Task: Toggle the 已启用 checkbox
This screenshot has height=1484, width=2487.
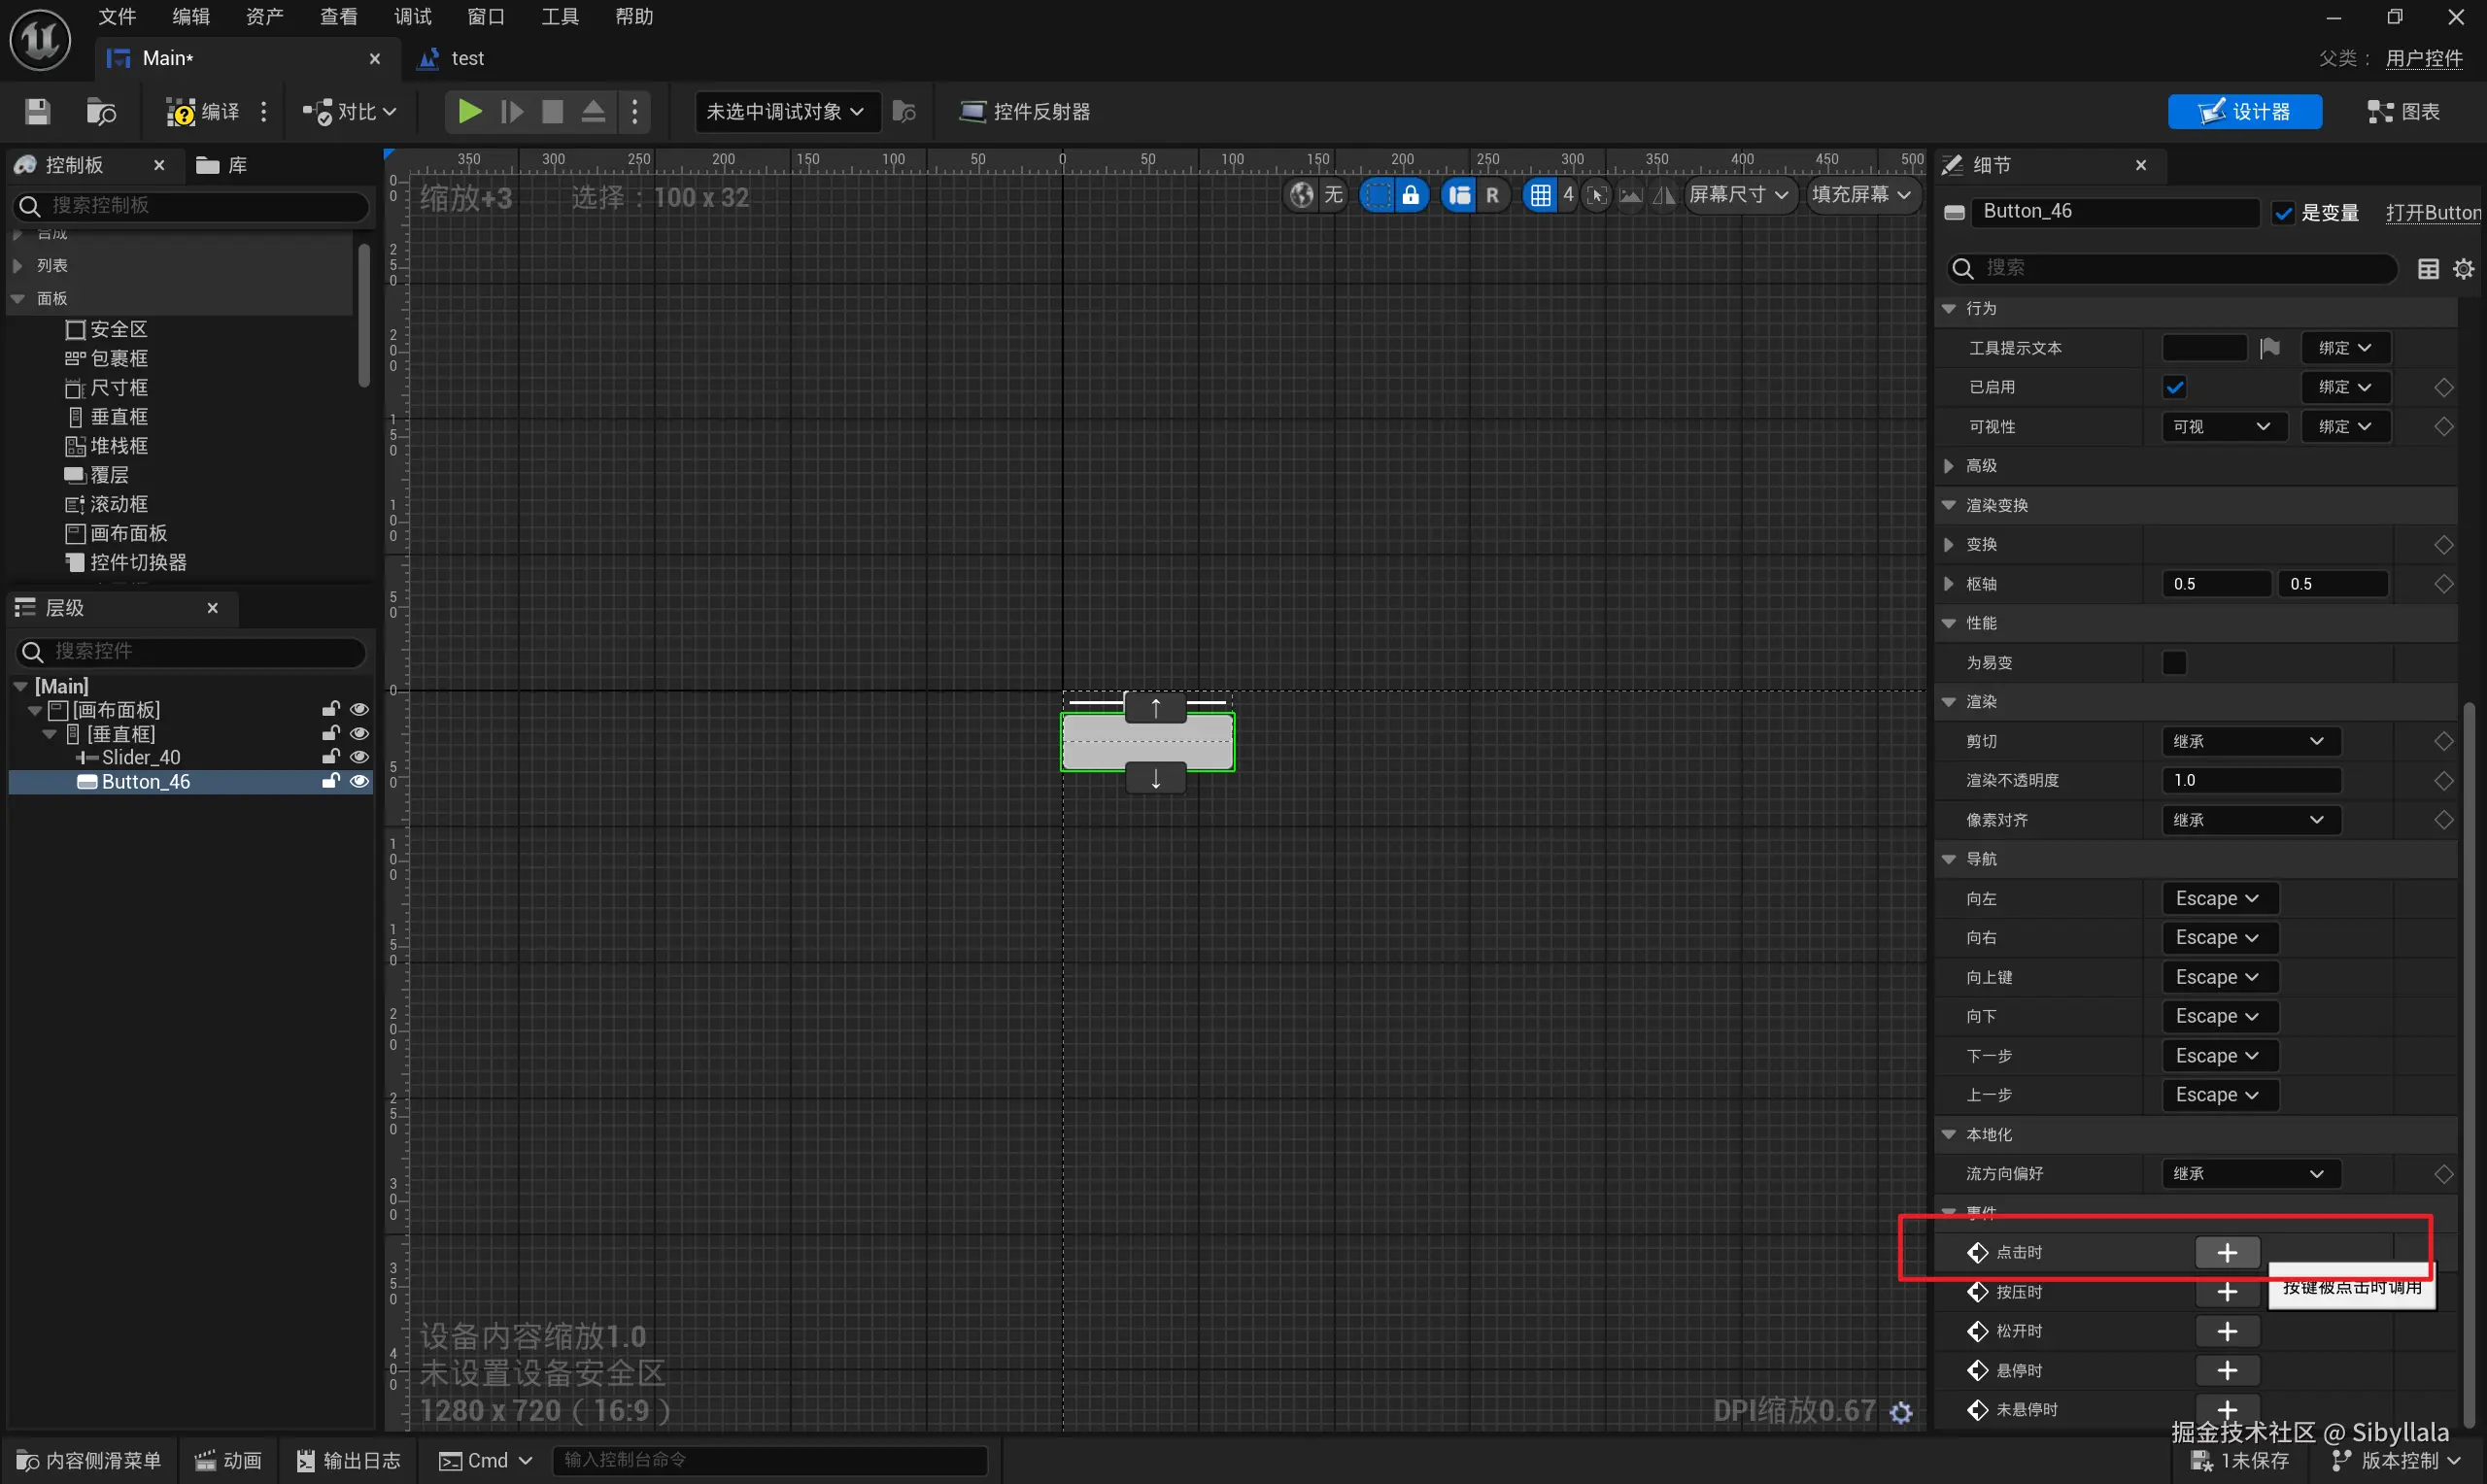Action: pos(2174,387)
